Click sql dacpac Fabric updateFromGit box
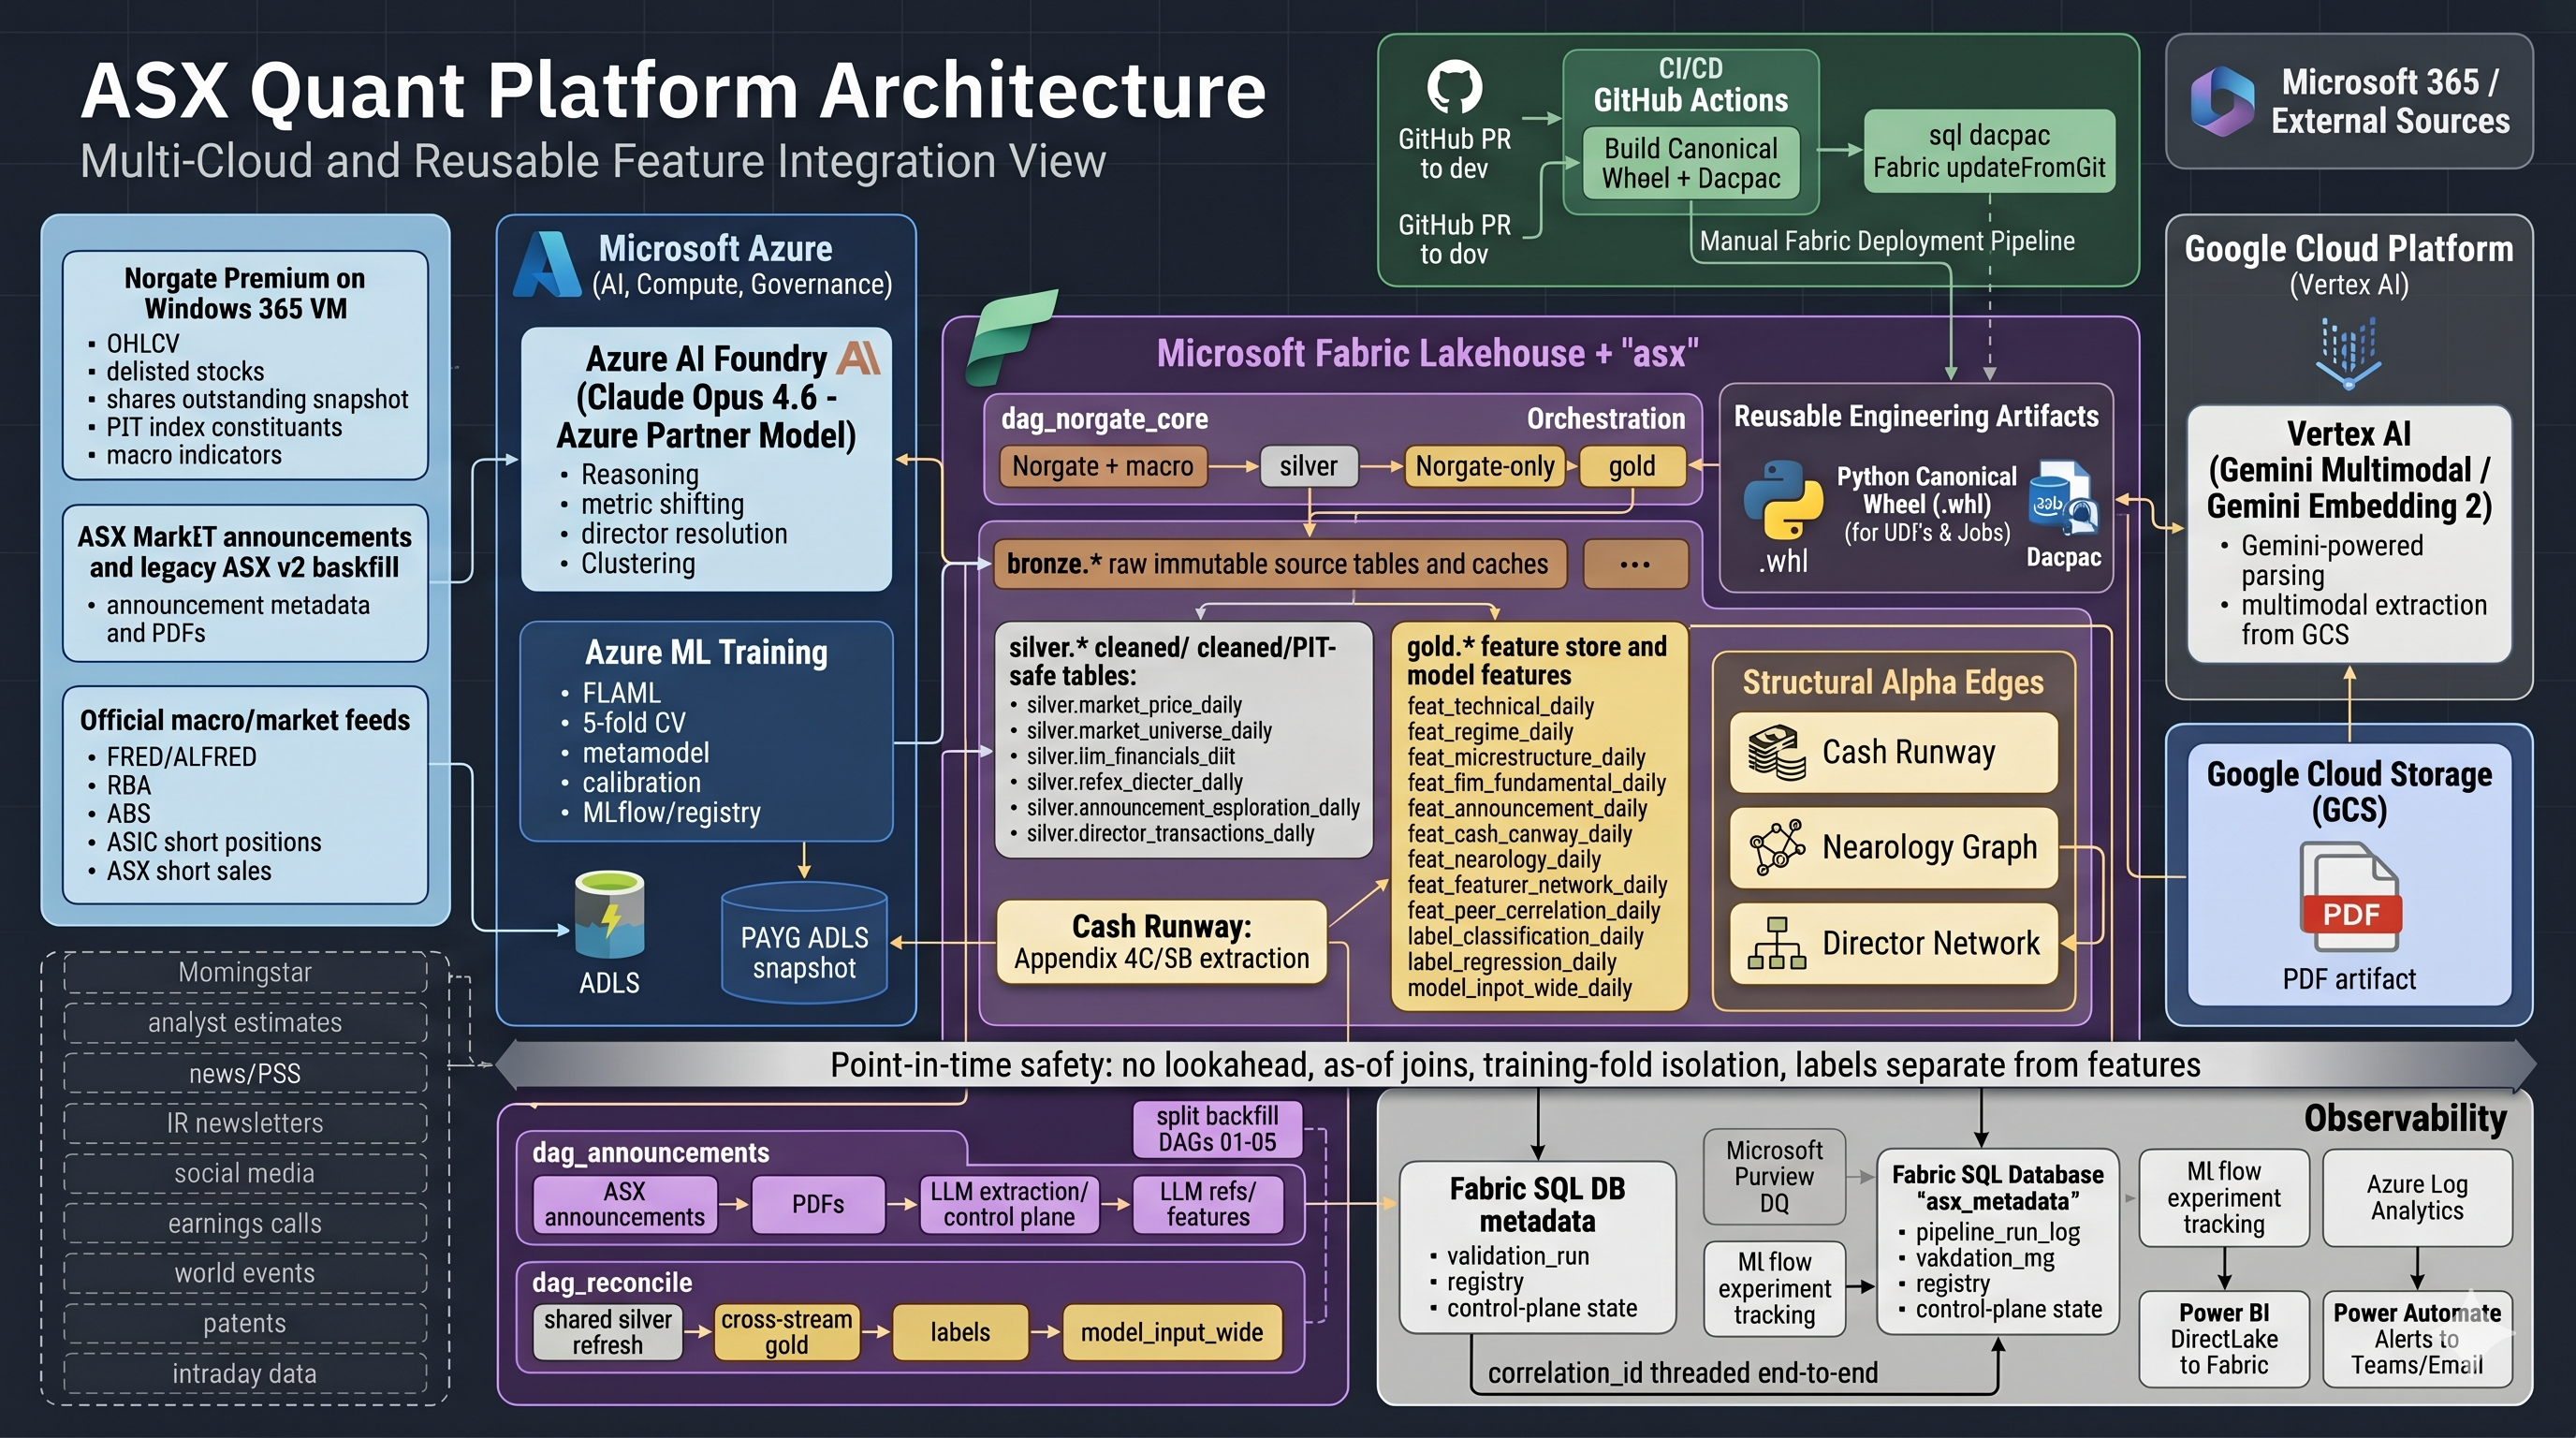2576x1438 pixels. tap(1989, 151)
